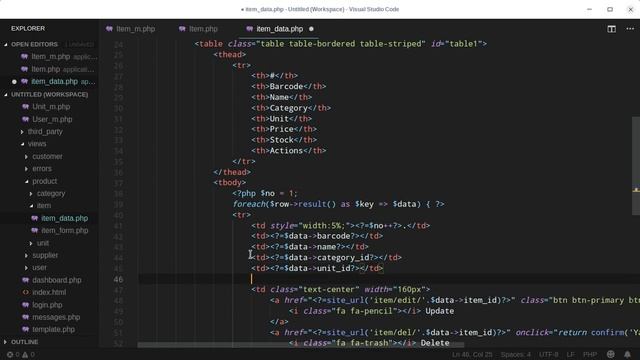
Task: Click the "Delete" text in the code
Action: point(435,343)
